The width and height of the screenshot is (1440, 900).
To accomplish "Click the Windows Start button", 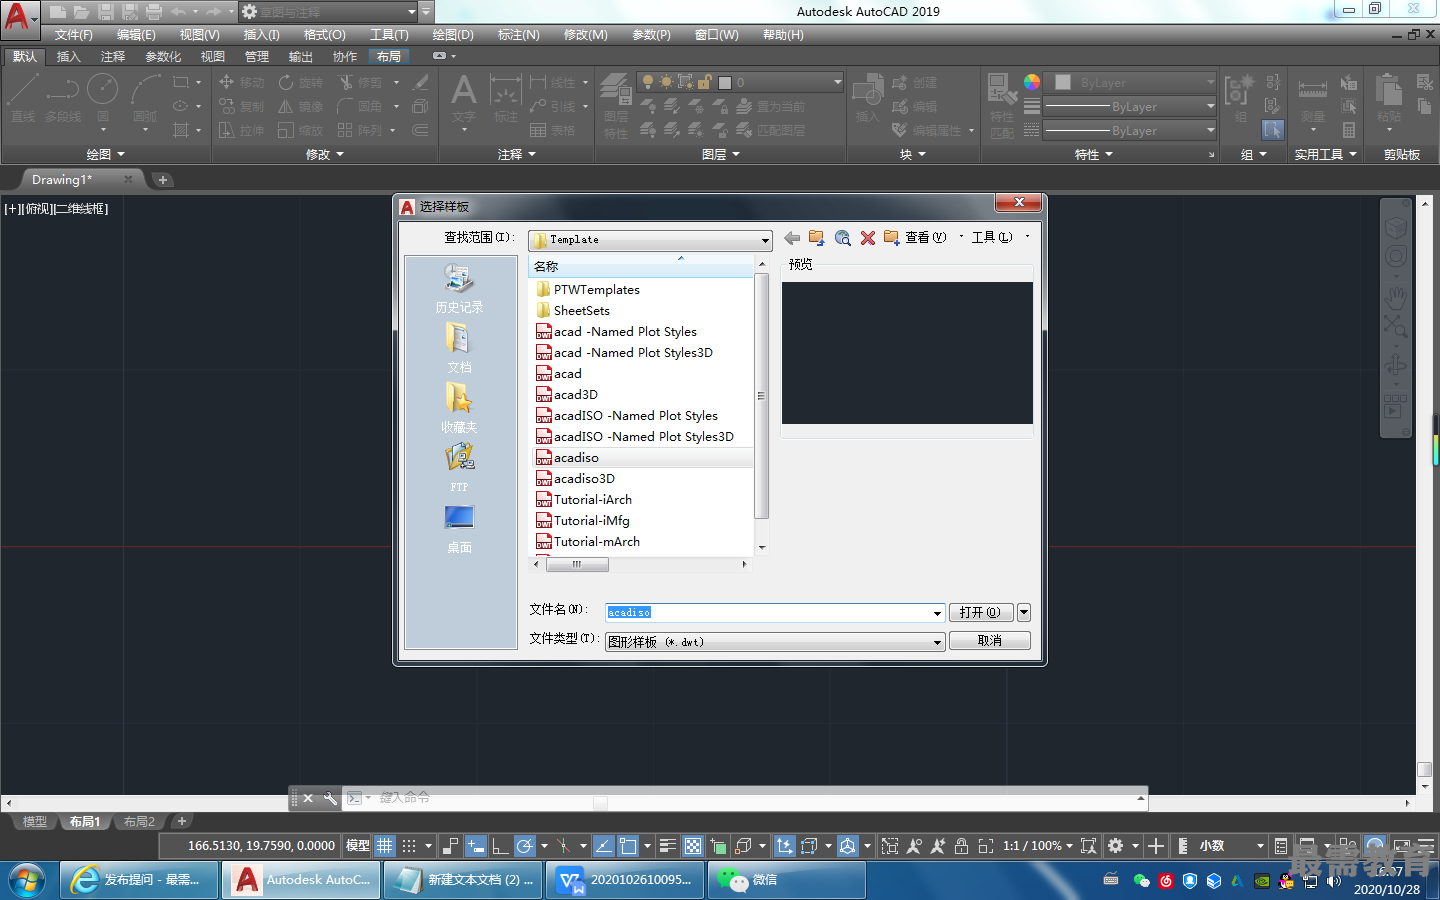I will 26,880.
